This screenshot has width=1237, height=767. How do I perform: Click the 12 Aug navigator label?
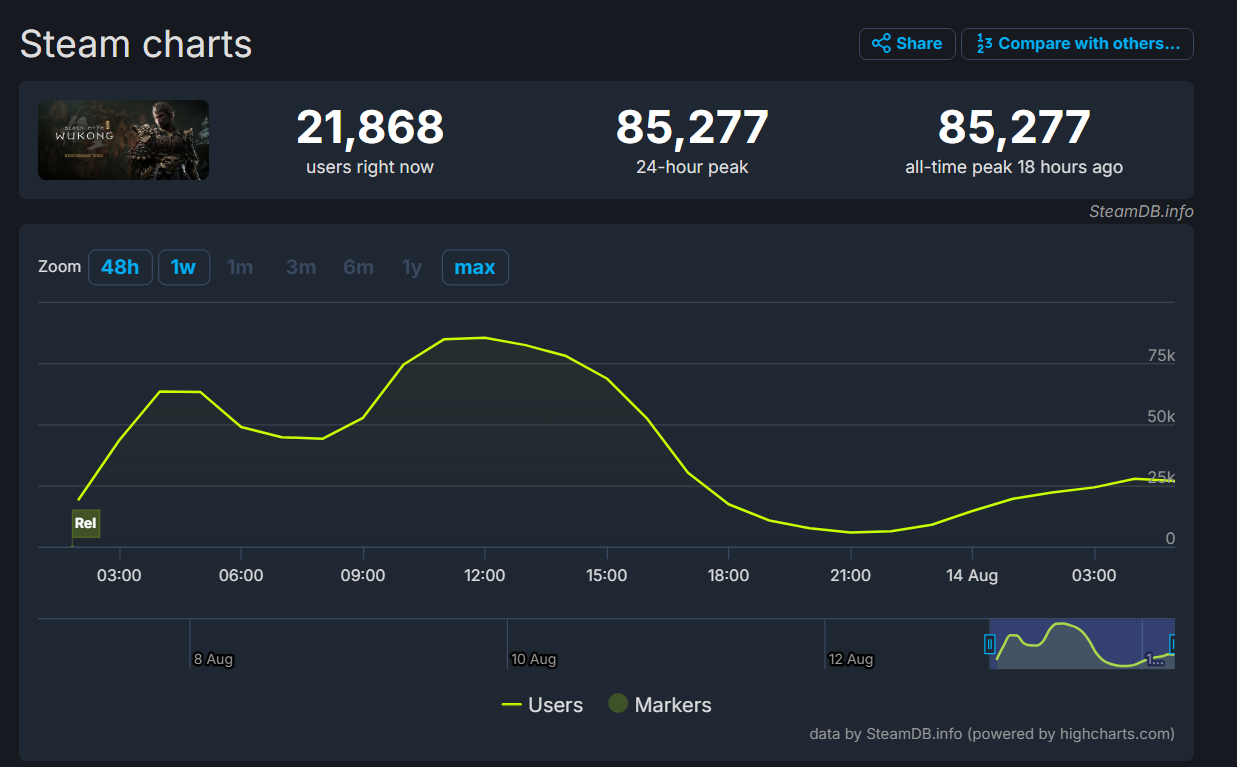851,659
